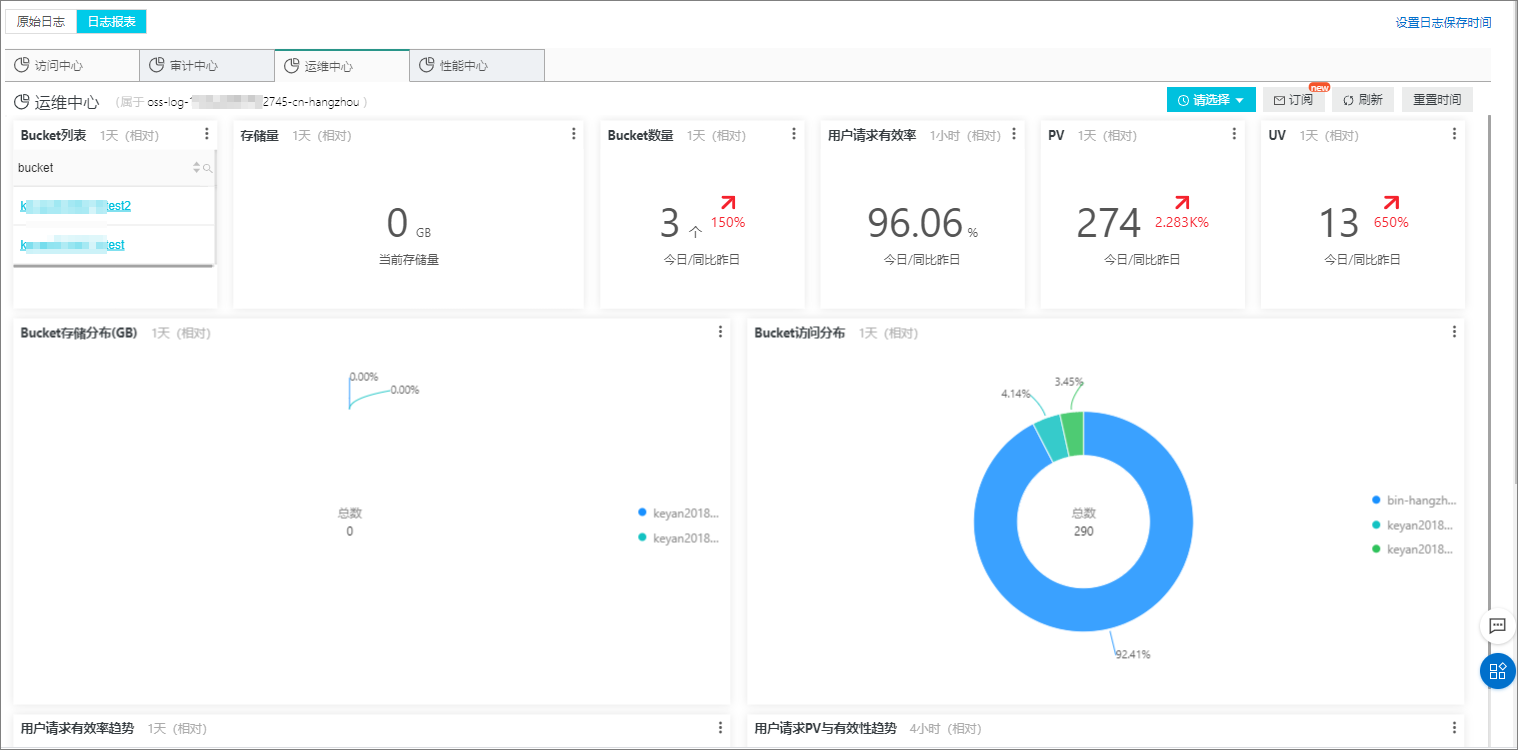Click the teal donut segment labeled 4.14%
1518x750 pixels.
tap(1051, 438)
